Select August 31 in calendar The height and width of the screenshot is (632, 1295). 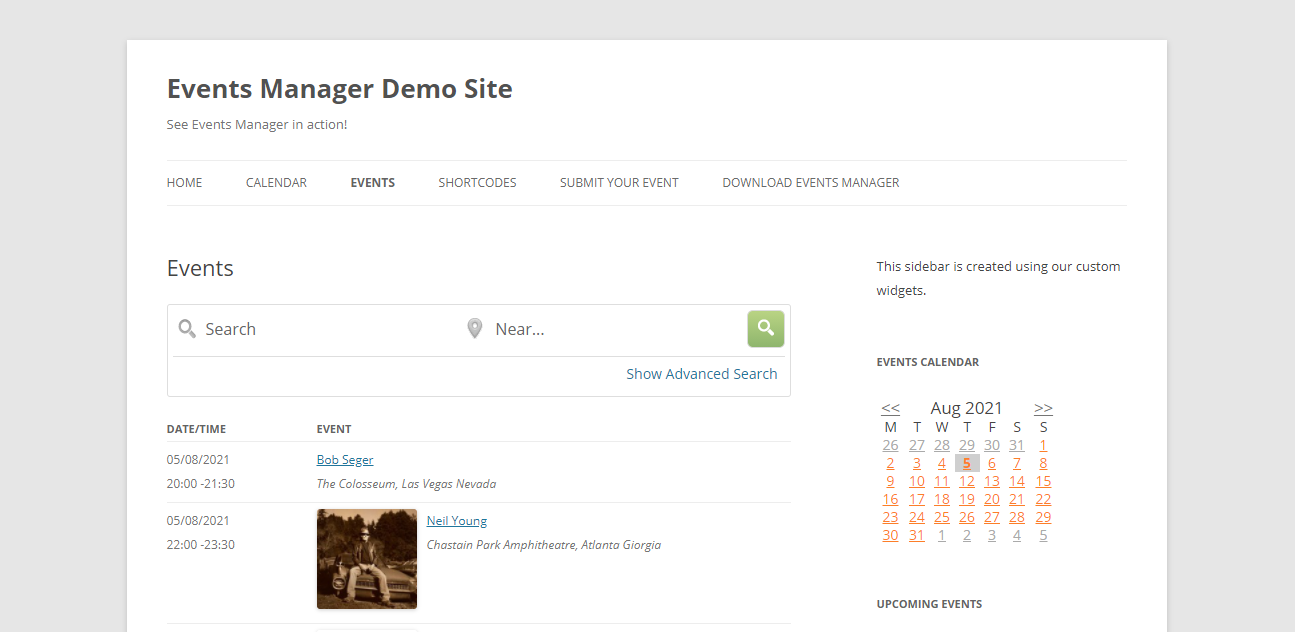(917, 535)
